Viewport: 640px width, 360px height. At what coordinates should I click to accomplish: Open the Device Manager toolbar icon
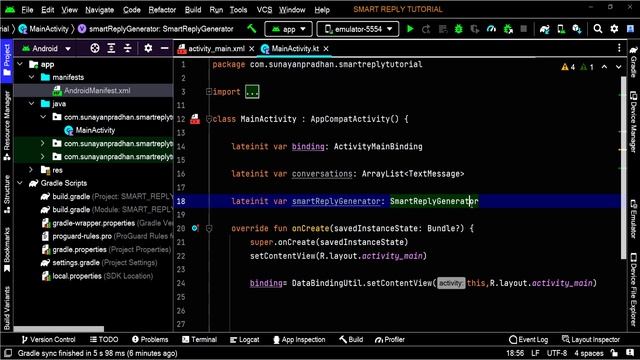click(561, 29)
